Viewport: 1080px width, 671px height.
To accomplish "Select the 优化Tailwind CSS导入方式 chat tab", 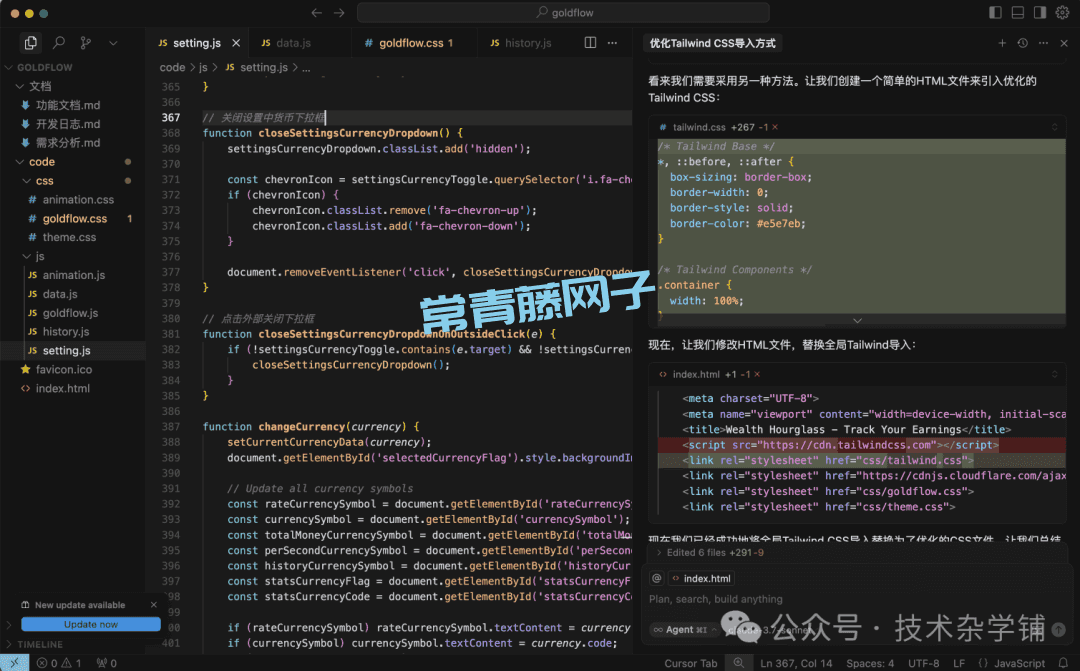I will point(713,43).
